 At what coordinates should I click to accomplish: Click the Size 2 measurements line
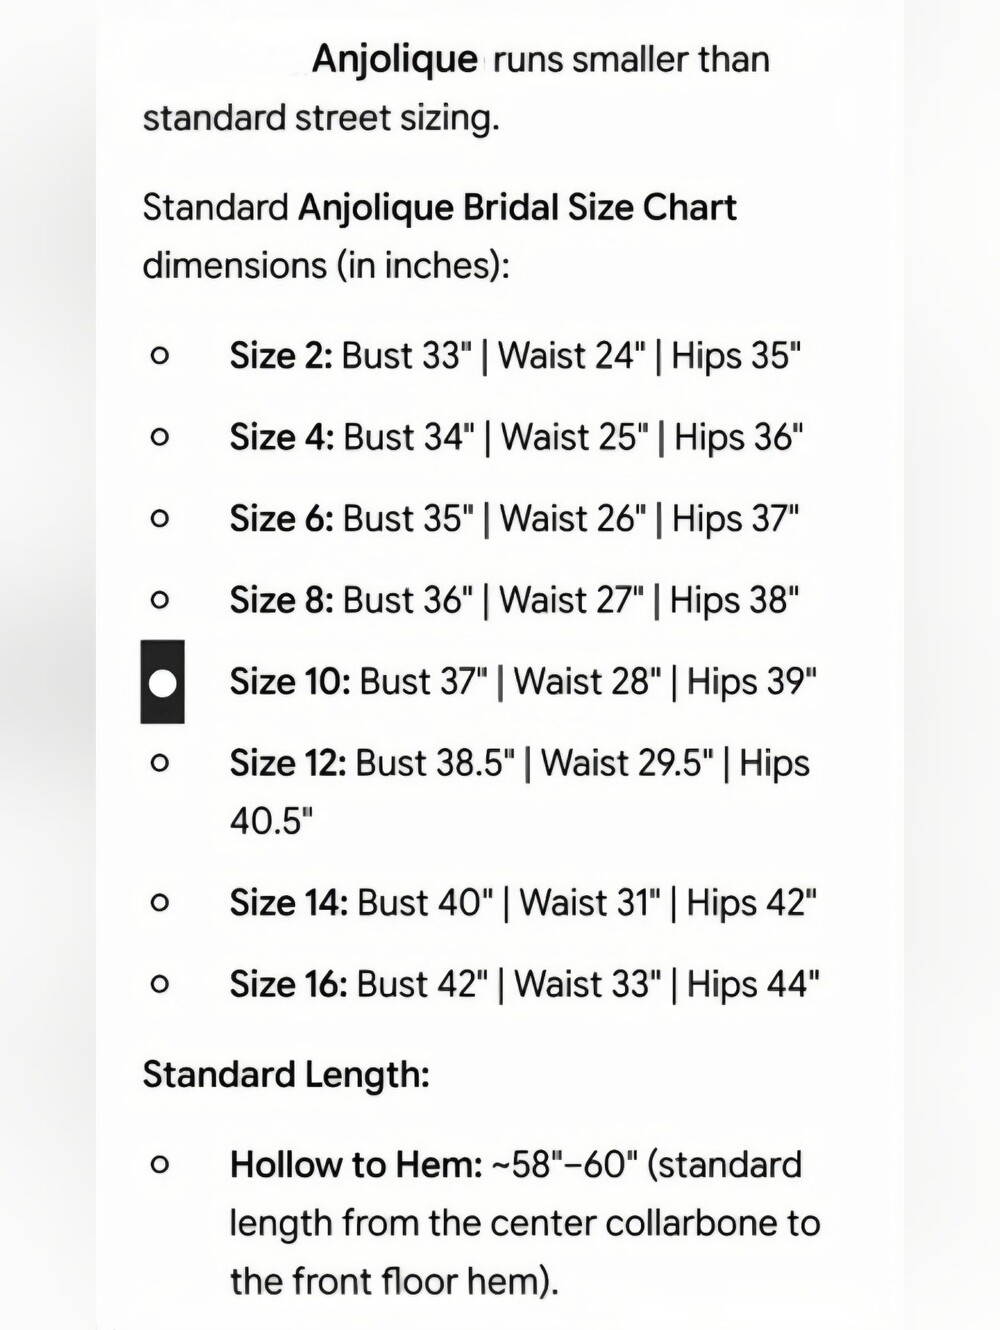515,356
